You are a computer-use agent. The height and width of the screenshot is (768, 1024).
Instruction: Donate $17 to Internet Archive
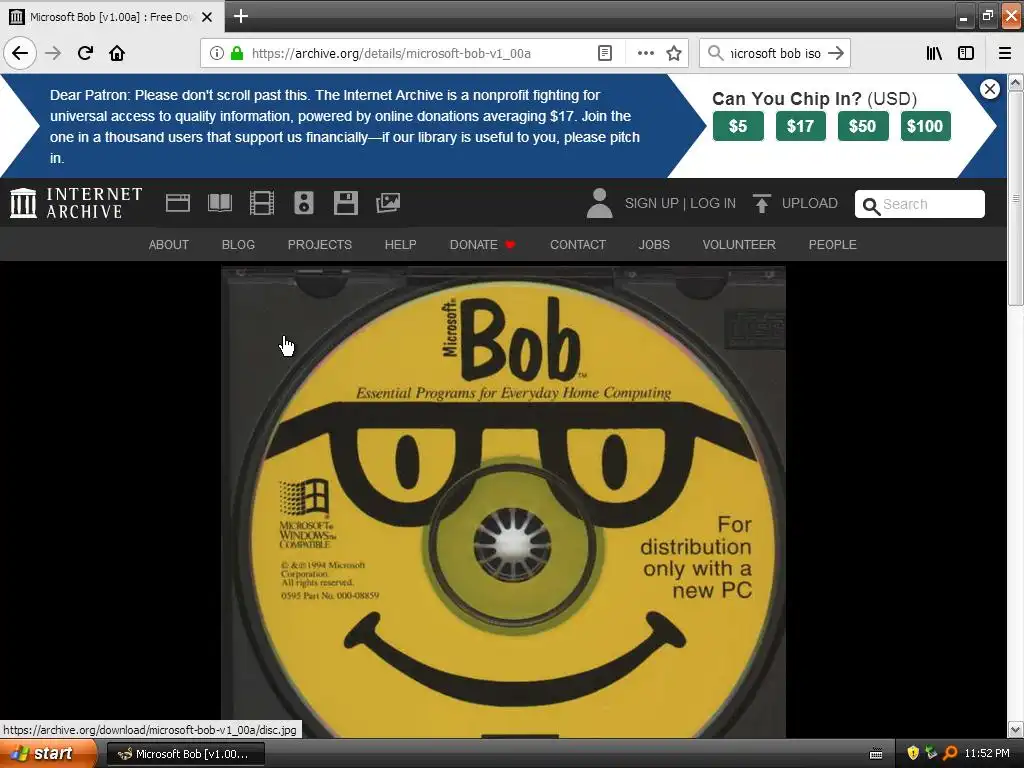[x=801, y=125]
